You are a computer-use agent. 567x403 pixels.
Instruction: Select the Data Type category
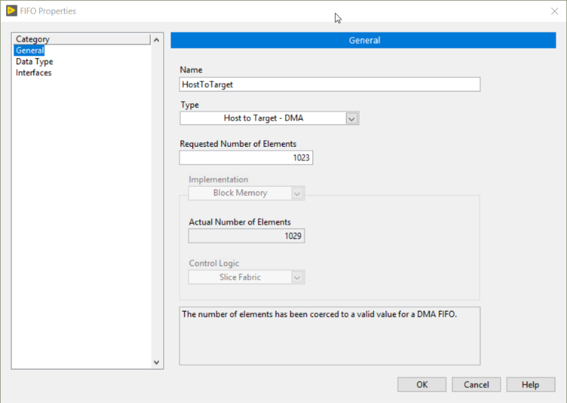[34, 61]
